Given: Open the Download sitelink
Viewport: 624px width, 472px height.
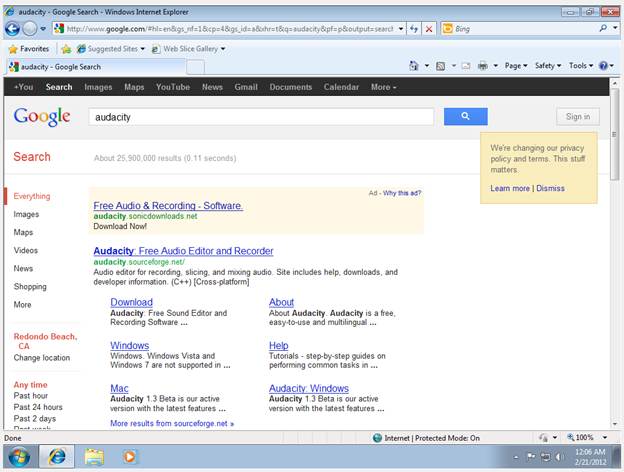Looking at the screenshot, I should [x=131, y=302].
